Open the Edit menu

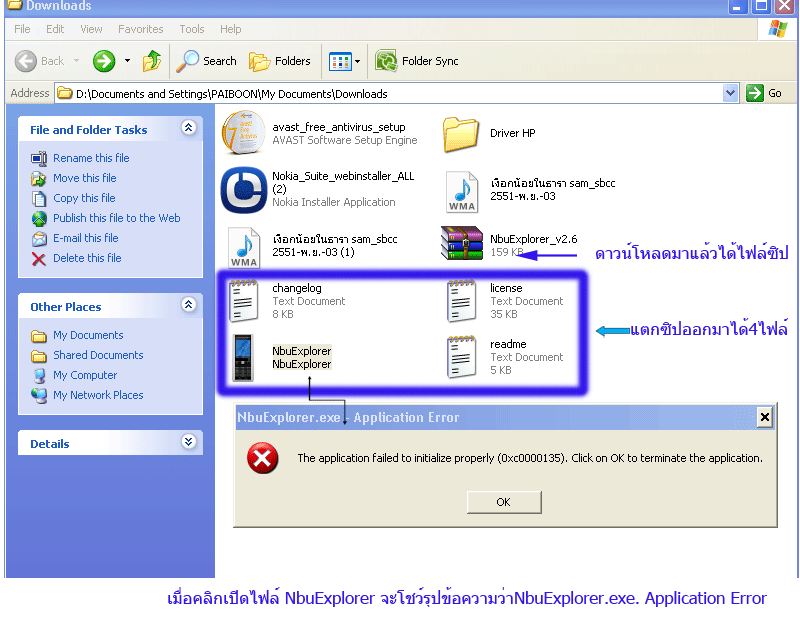tap(55, 30)
